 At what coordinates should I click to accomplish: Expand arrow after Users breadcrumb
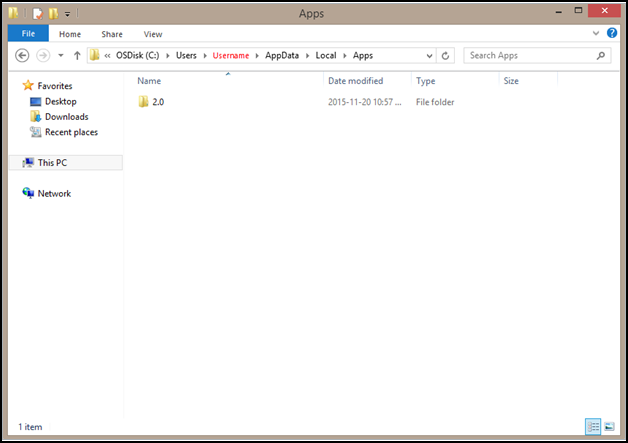205,56
